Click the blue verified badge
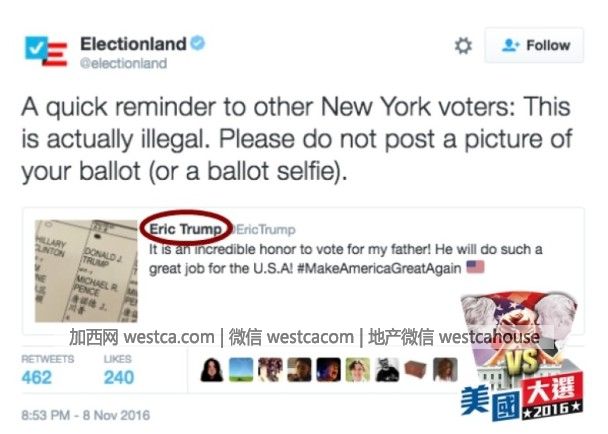608x434 pixels. (x=198, y=43)
